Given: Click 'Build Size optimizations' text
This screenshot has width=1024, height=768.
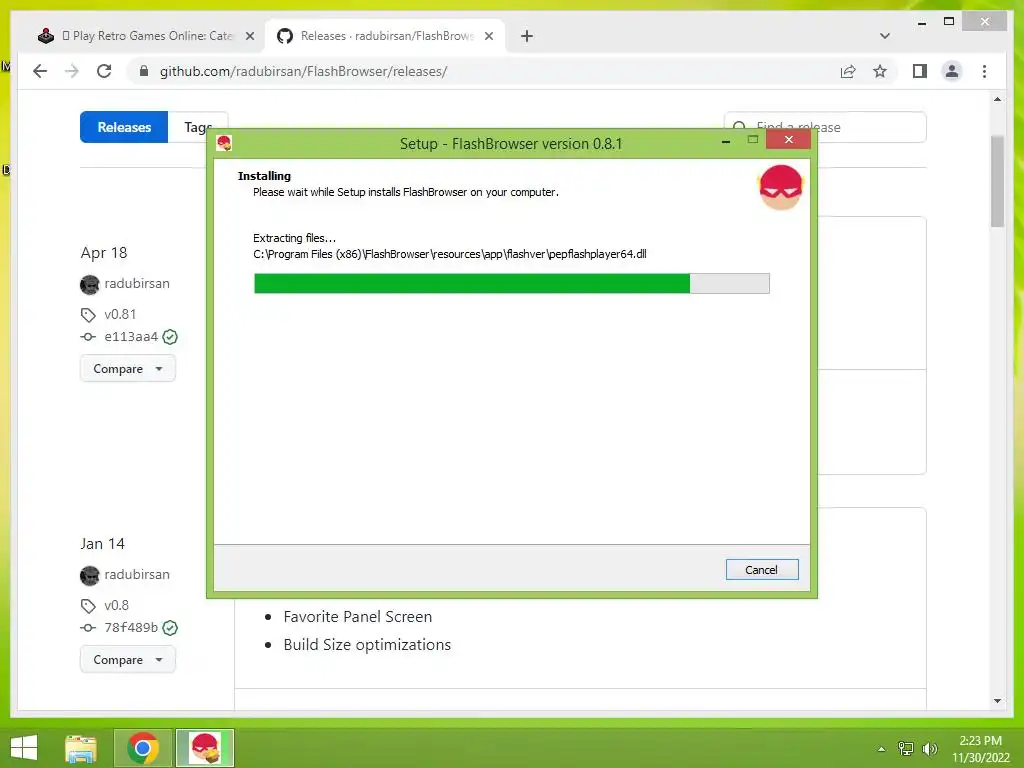Looking at the screenshot, I should (x=367, y=645).
